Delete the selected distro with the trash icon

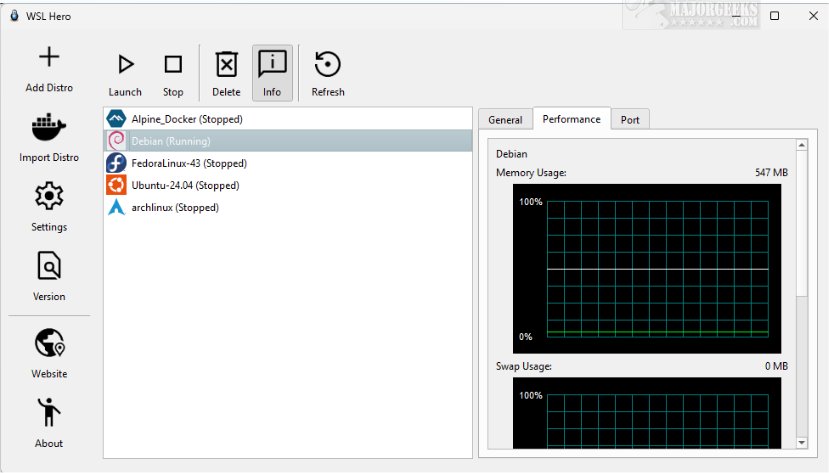pyautogui.click(x=227, y=66)
